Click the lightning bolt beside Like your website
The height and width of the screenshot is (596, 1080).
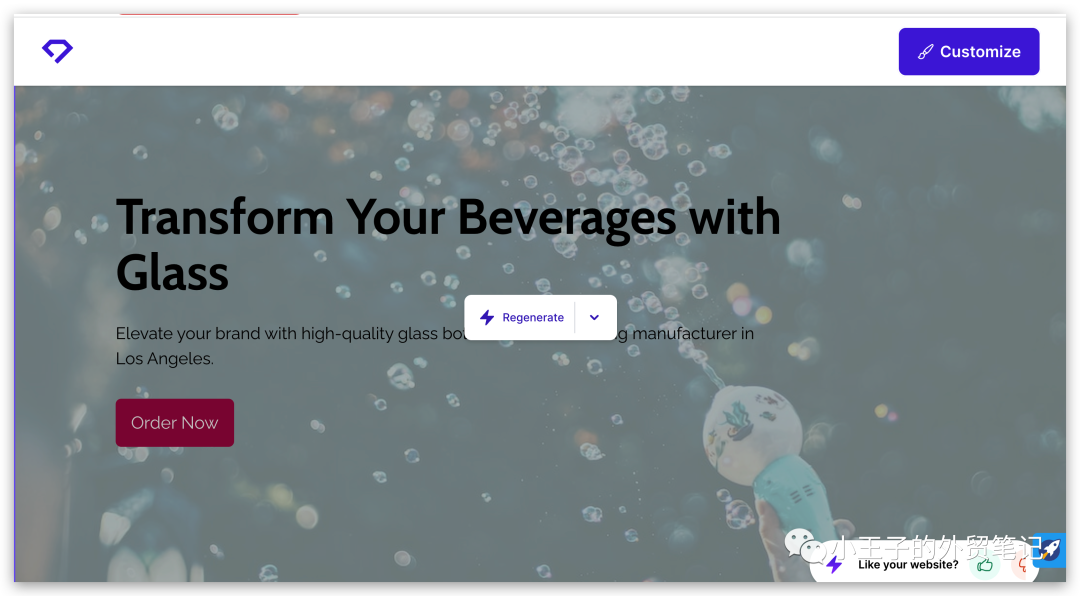(x=834, y=565)
